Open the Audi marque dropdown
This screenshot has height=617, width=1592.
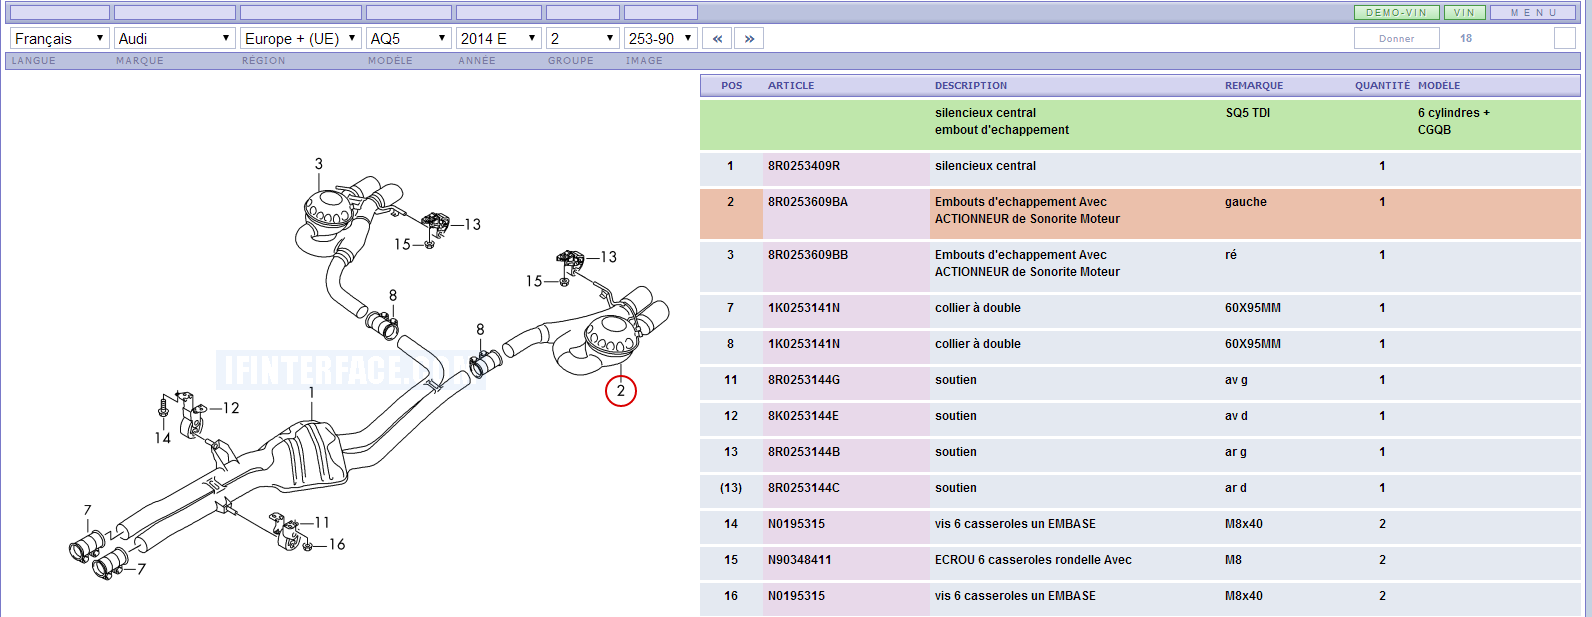pos(174,38)
